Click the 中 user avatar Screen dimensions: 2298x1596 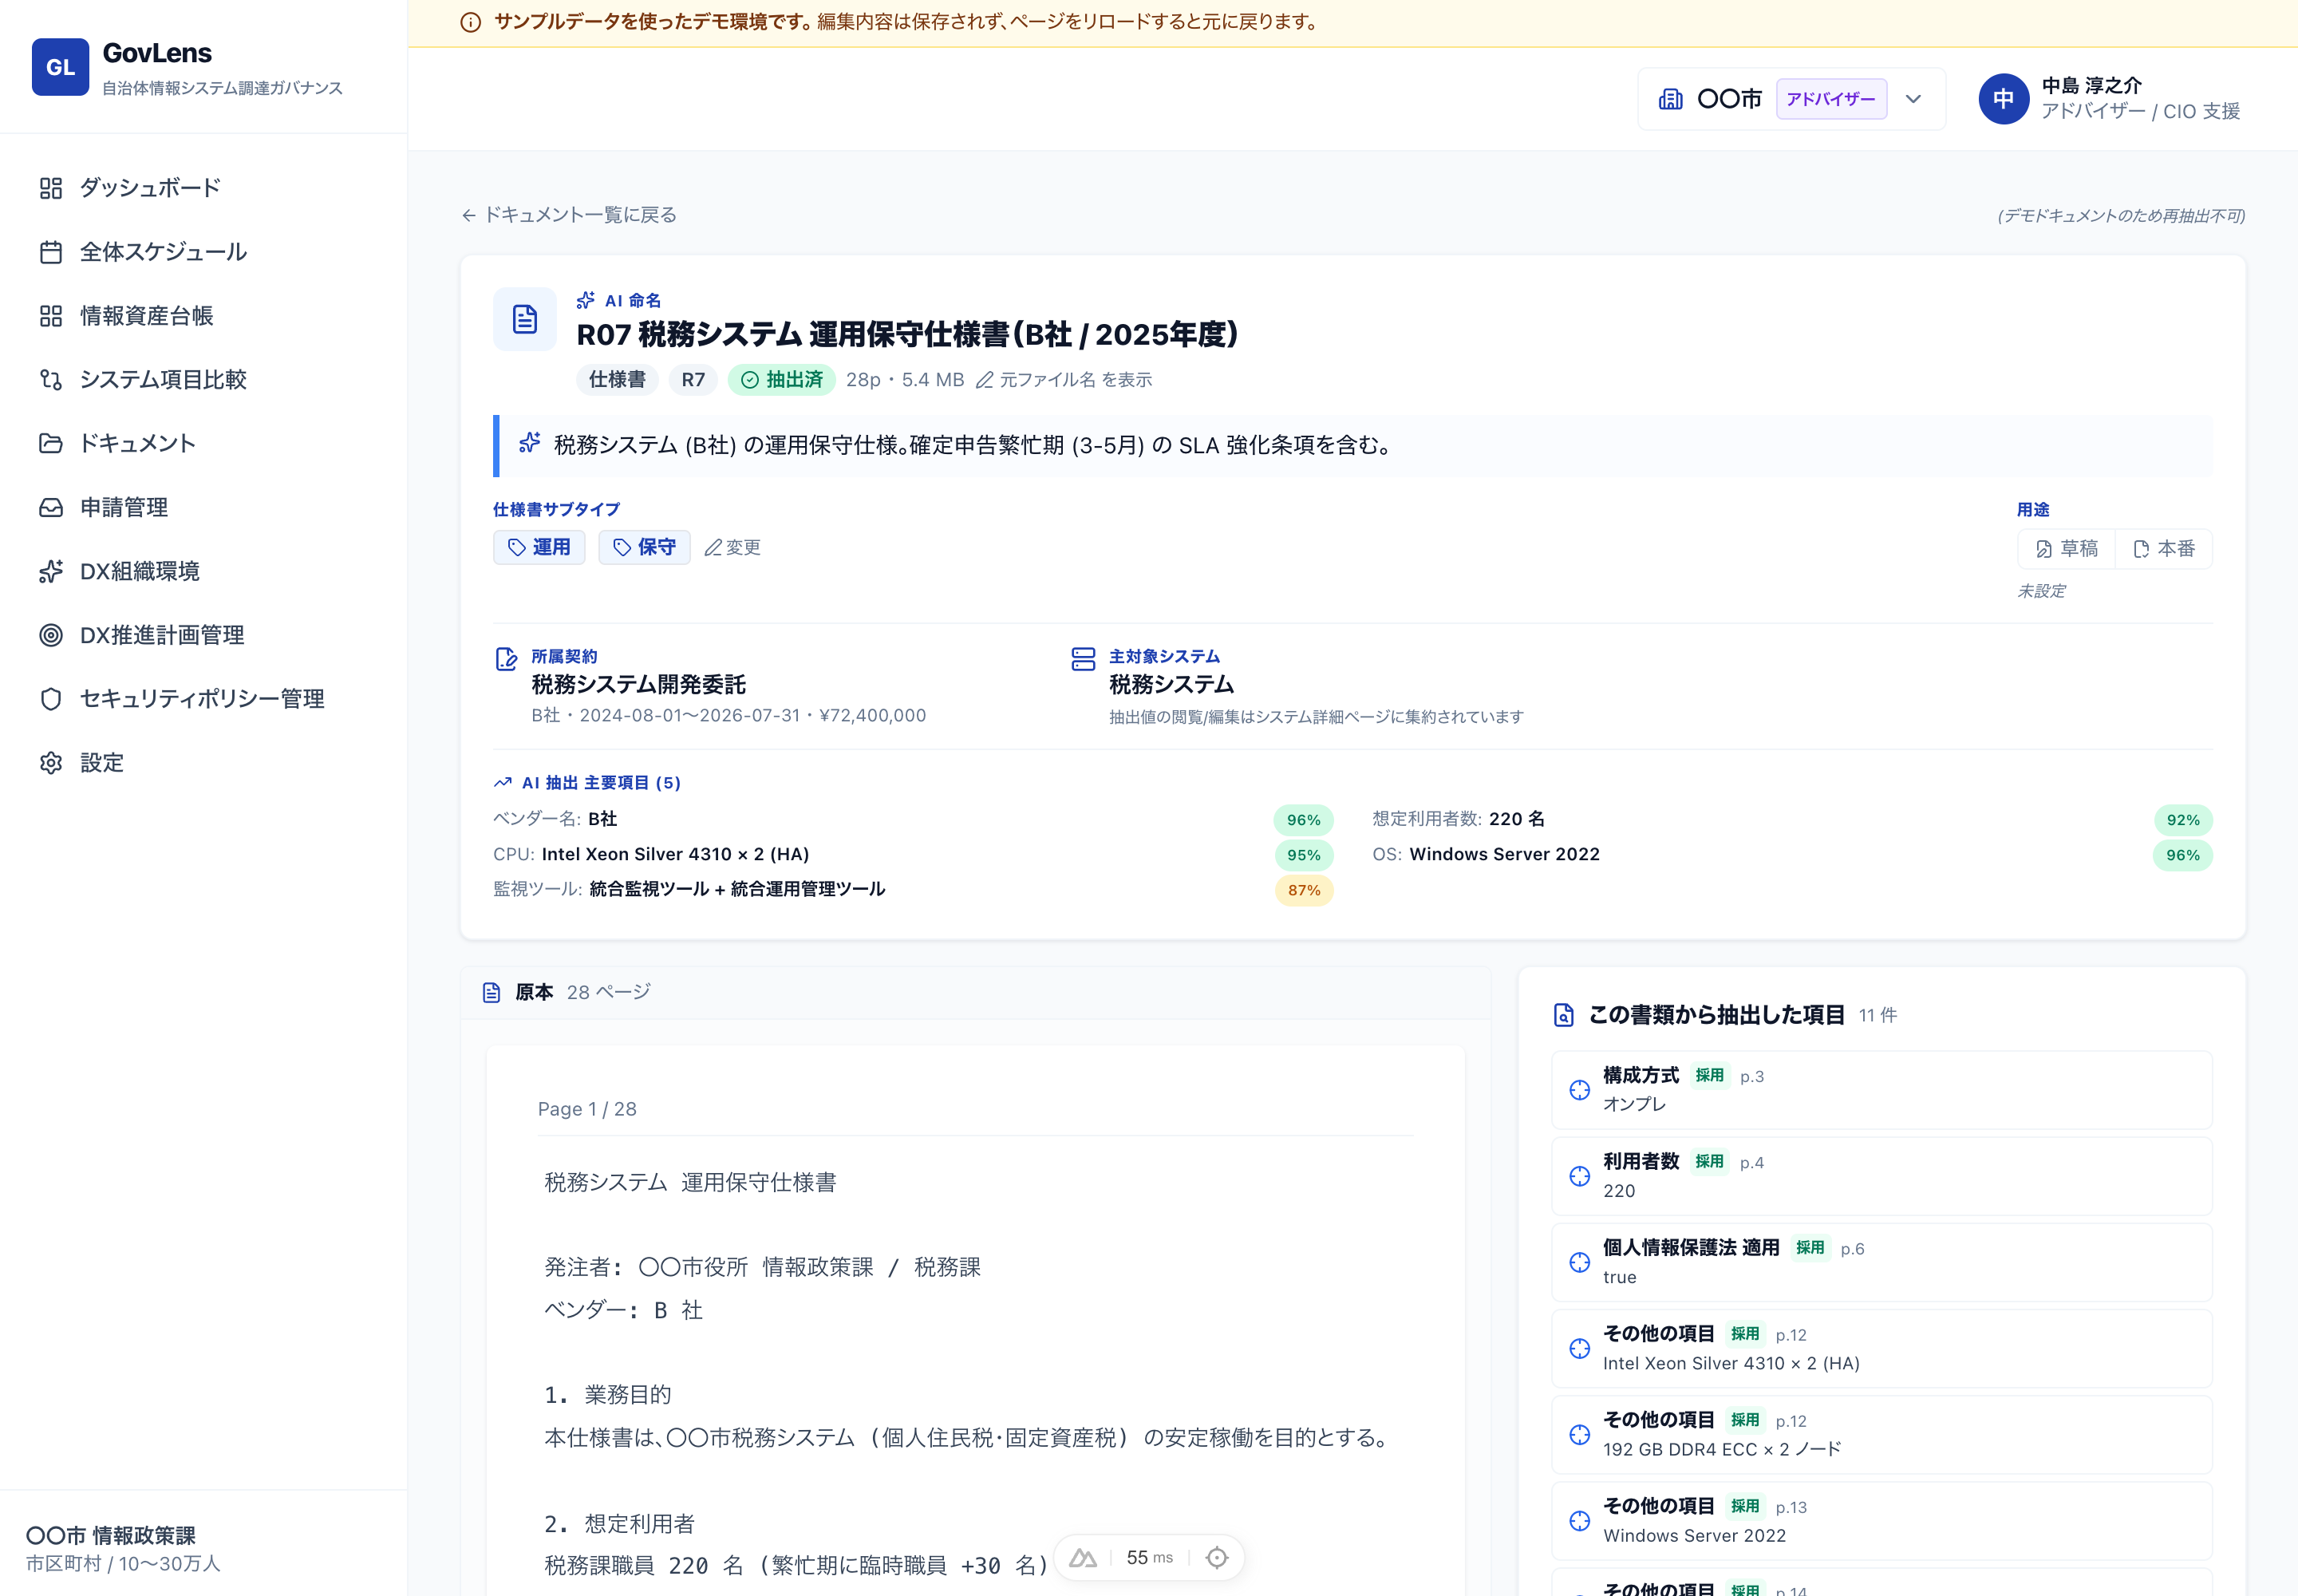2003,99
